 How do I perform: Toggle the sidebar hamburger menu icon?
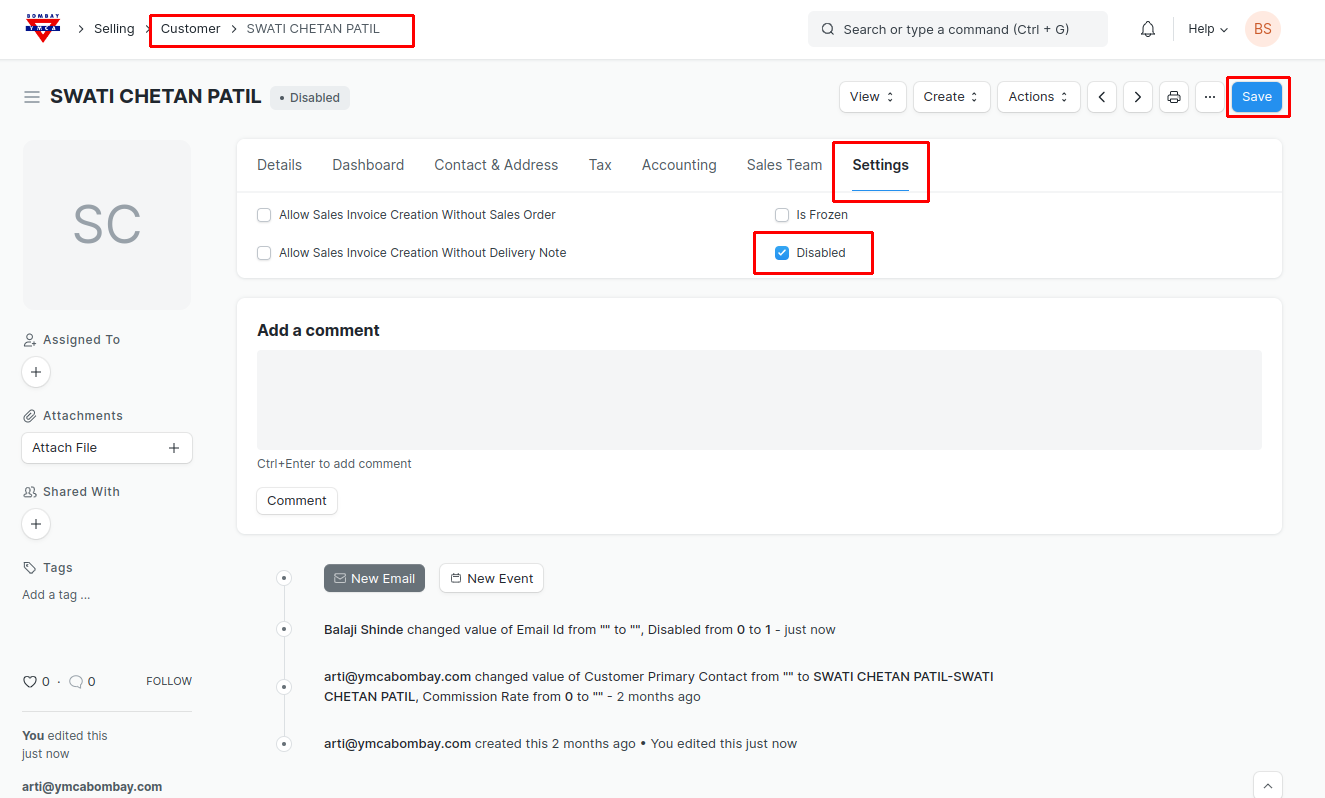coord(32,97)
